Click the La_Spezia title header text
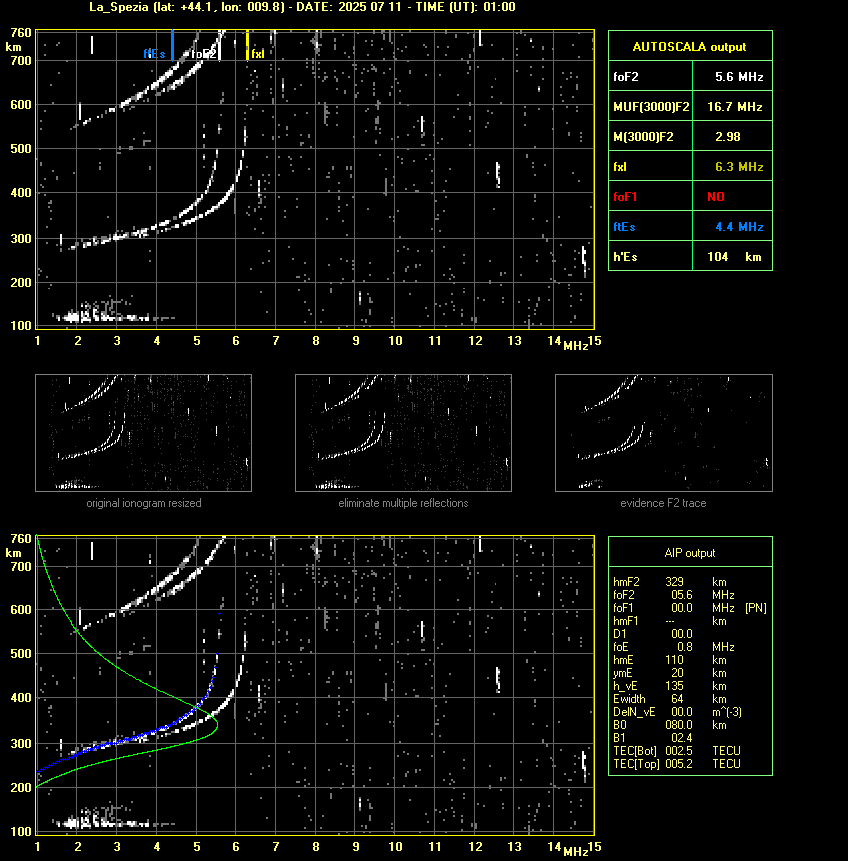 [302, 7]
